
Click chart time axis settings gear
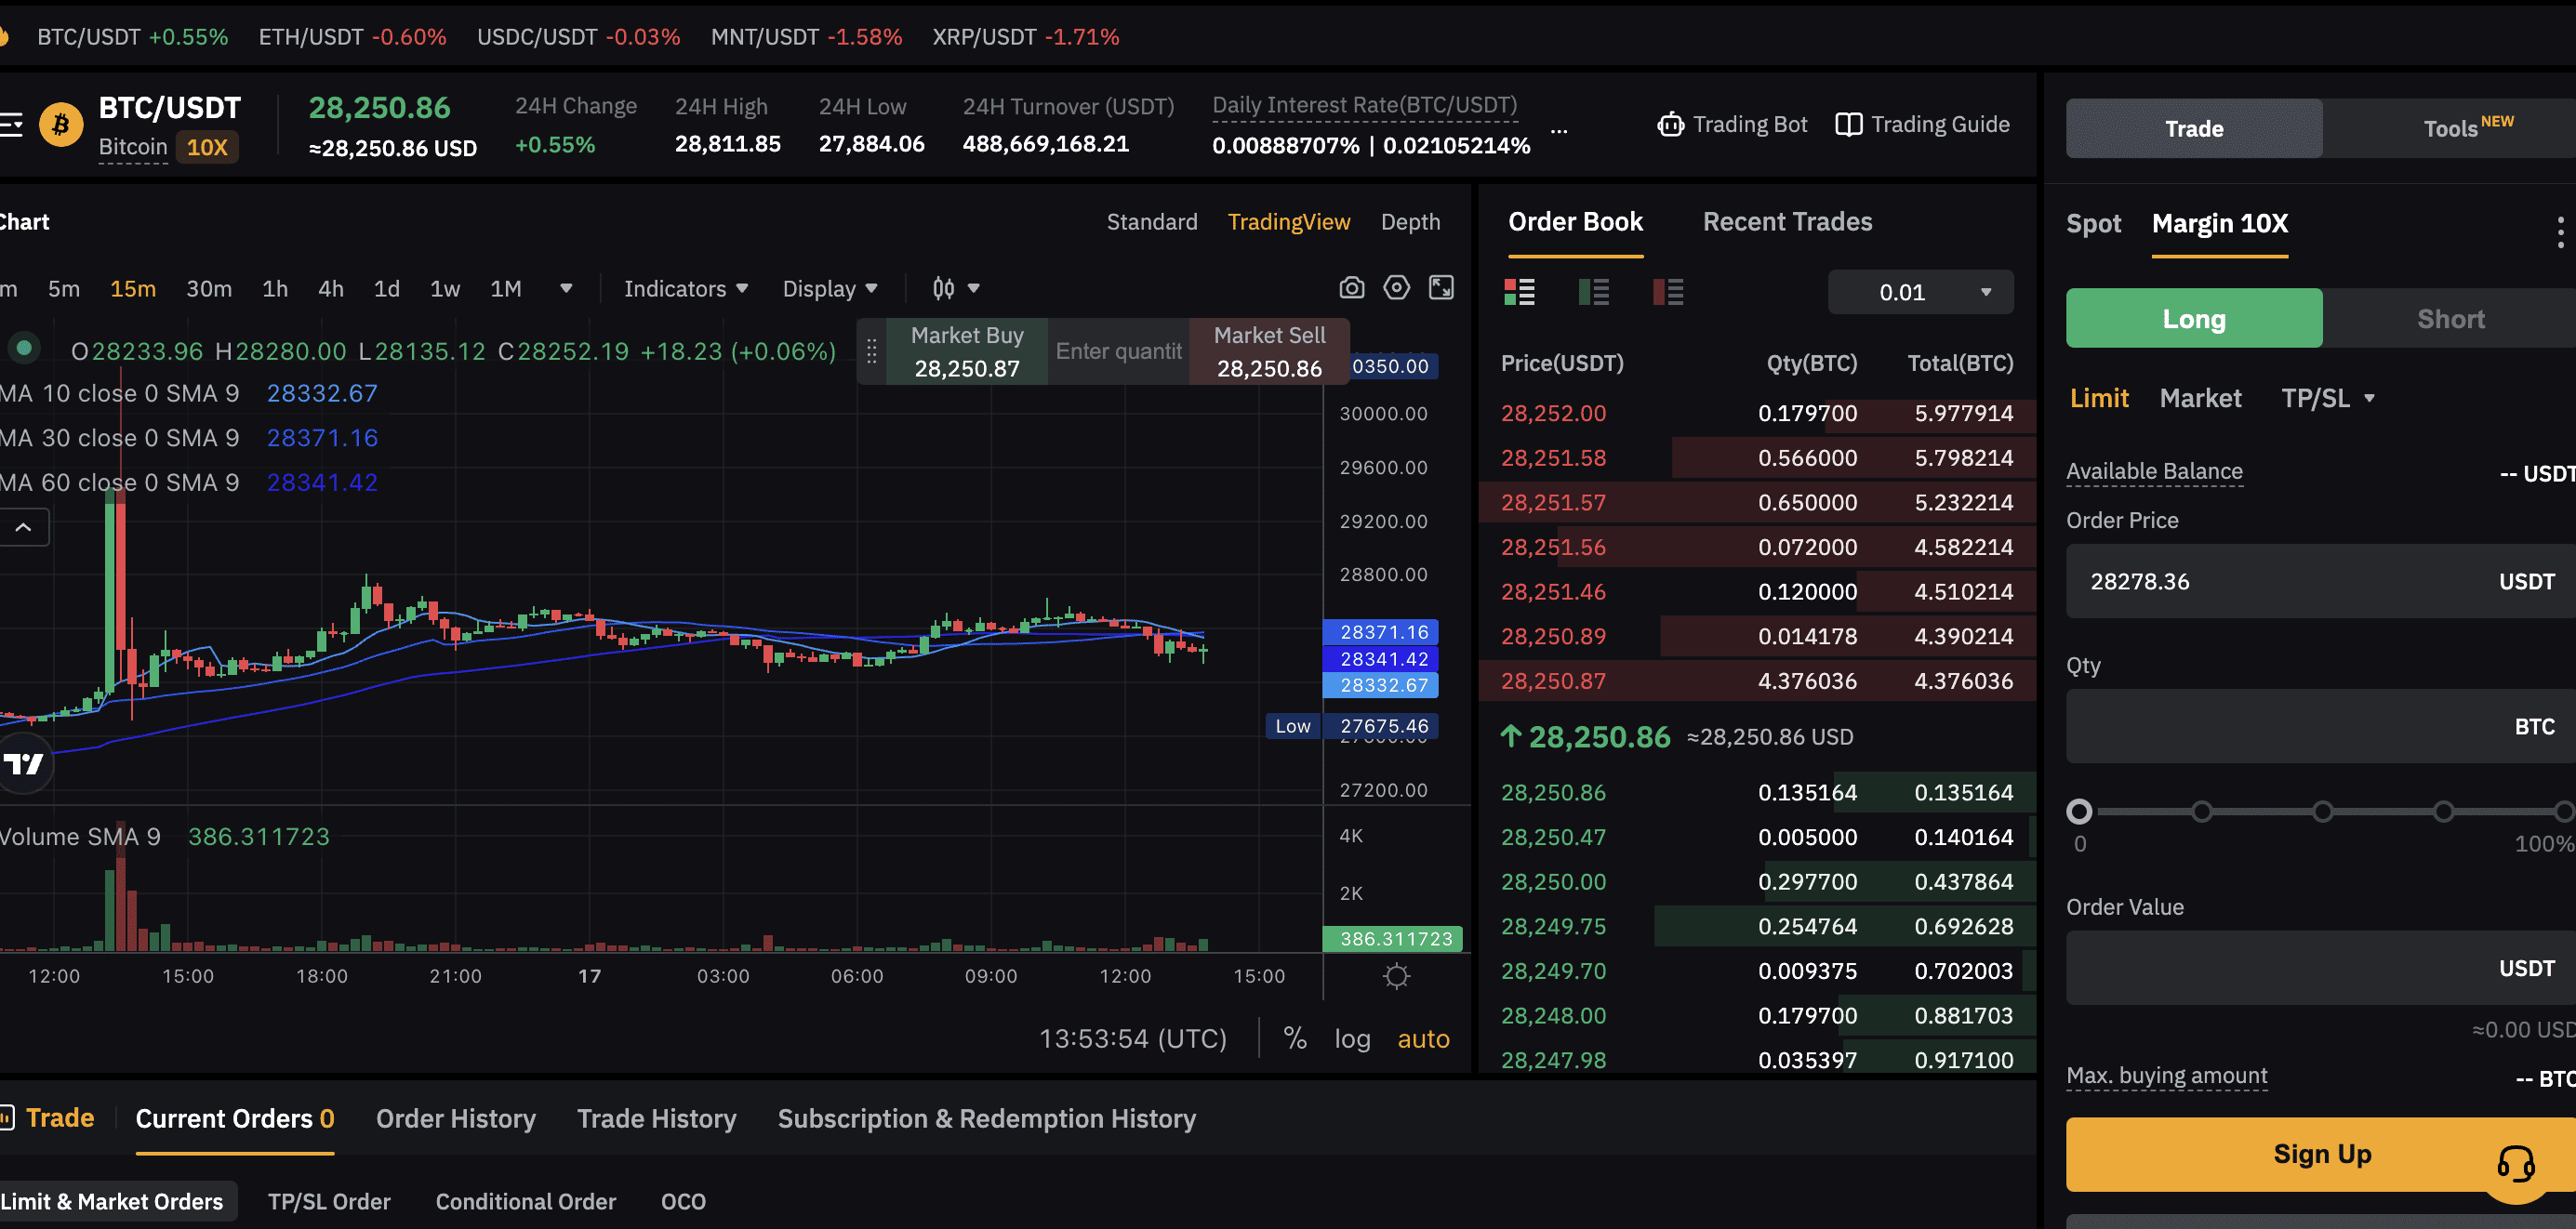click(1396, 976)
